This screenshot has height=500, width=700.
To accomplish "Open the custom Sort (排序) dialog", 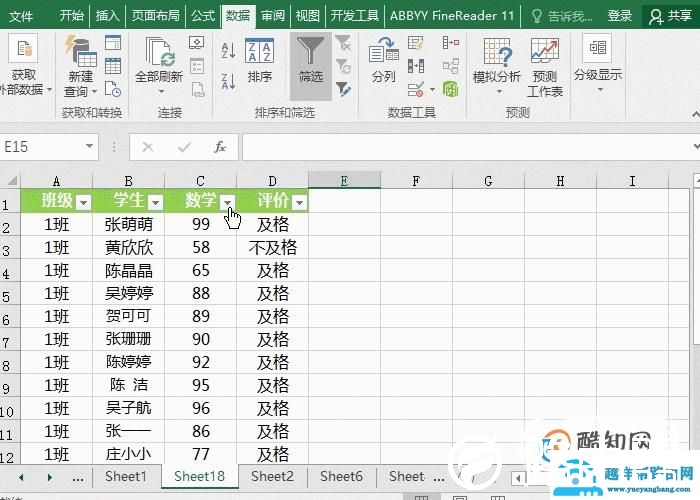I will [x=259, y=61].
